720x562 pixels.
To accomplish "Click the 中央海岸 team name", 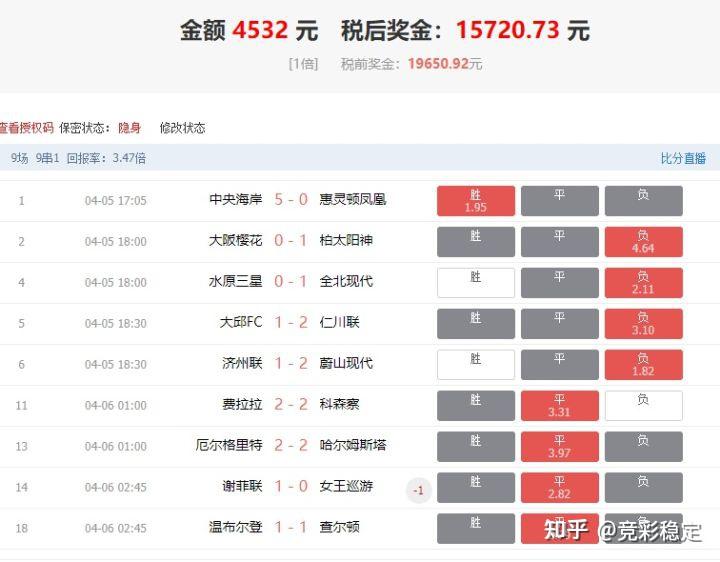I will point(236,199).
